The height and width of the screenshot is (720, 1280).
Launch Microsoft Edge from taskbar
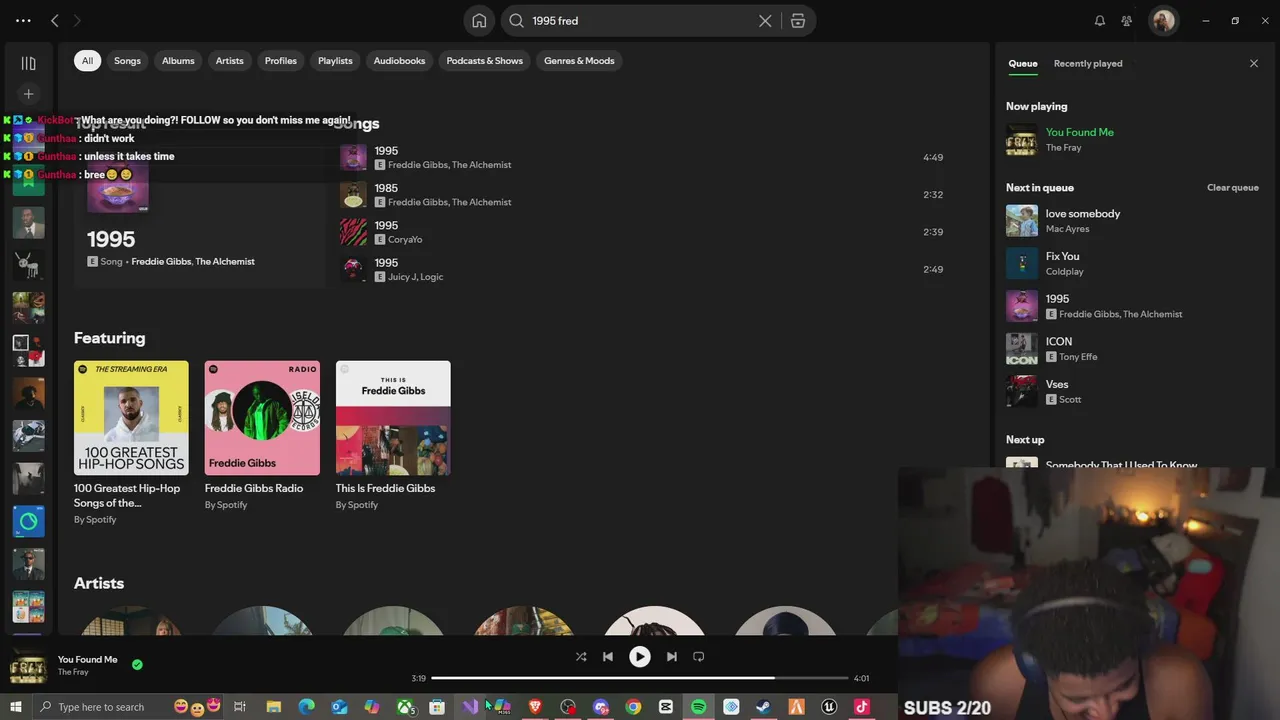pos(307,707)
